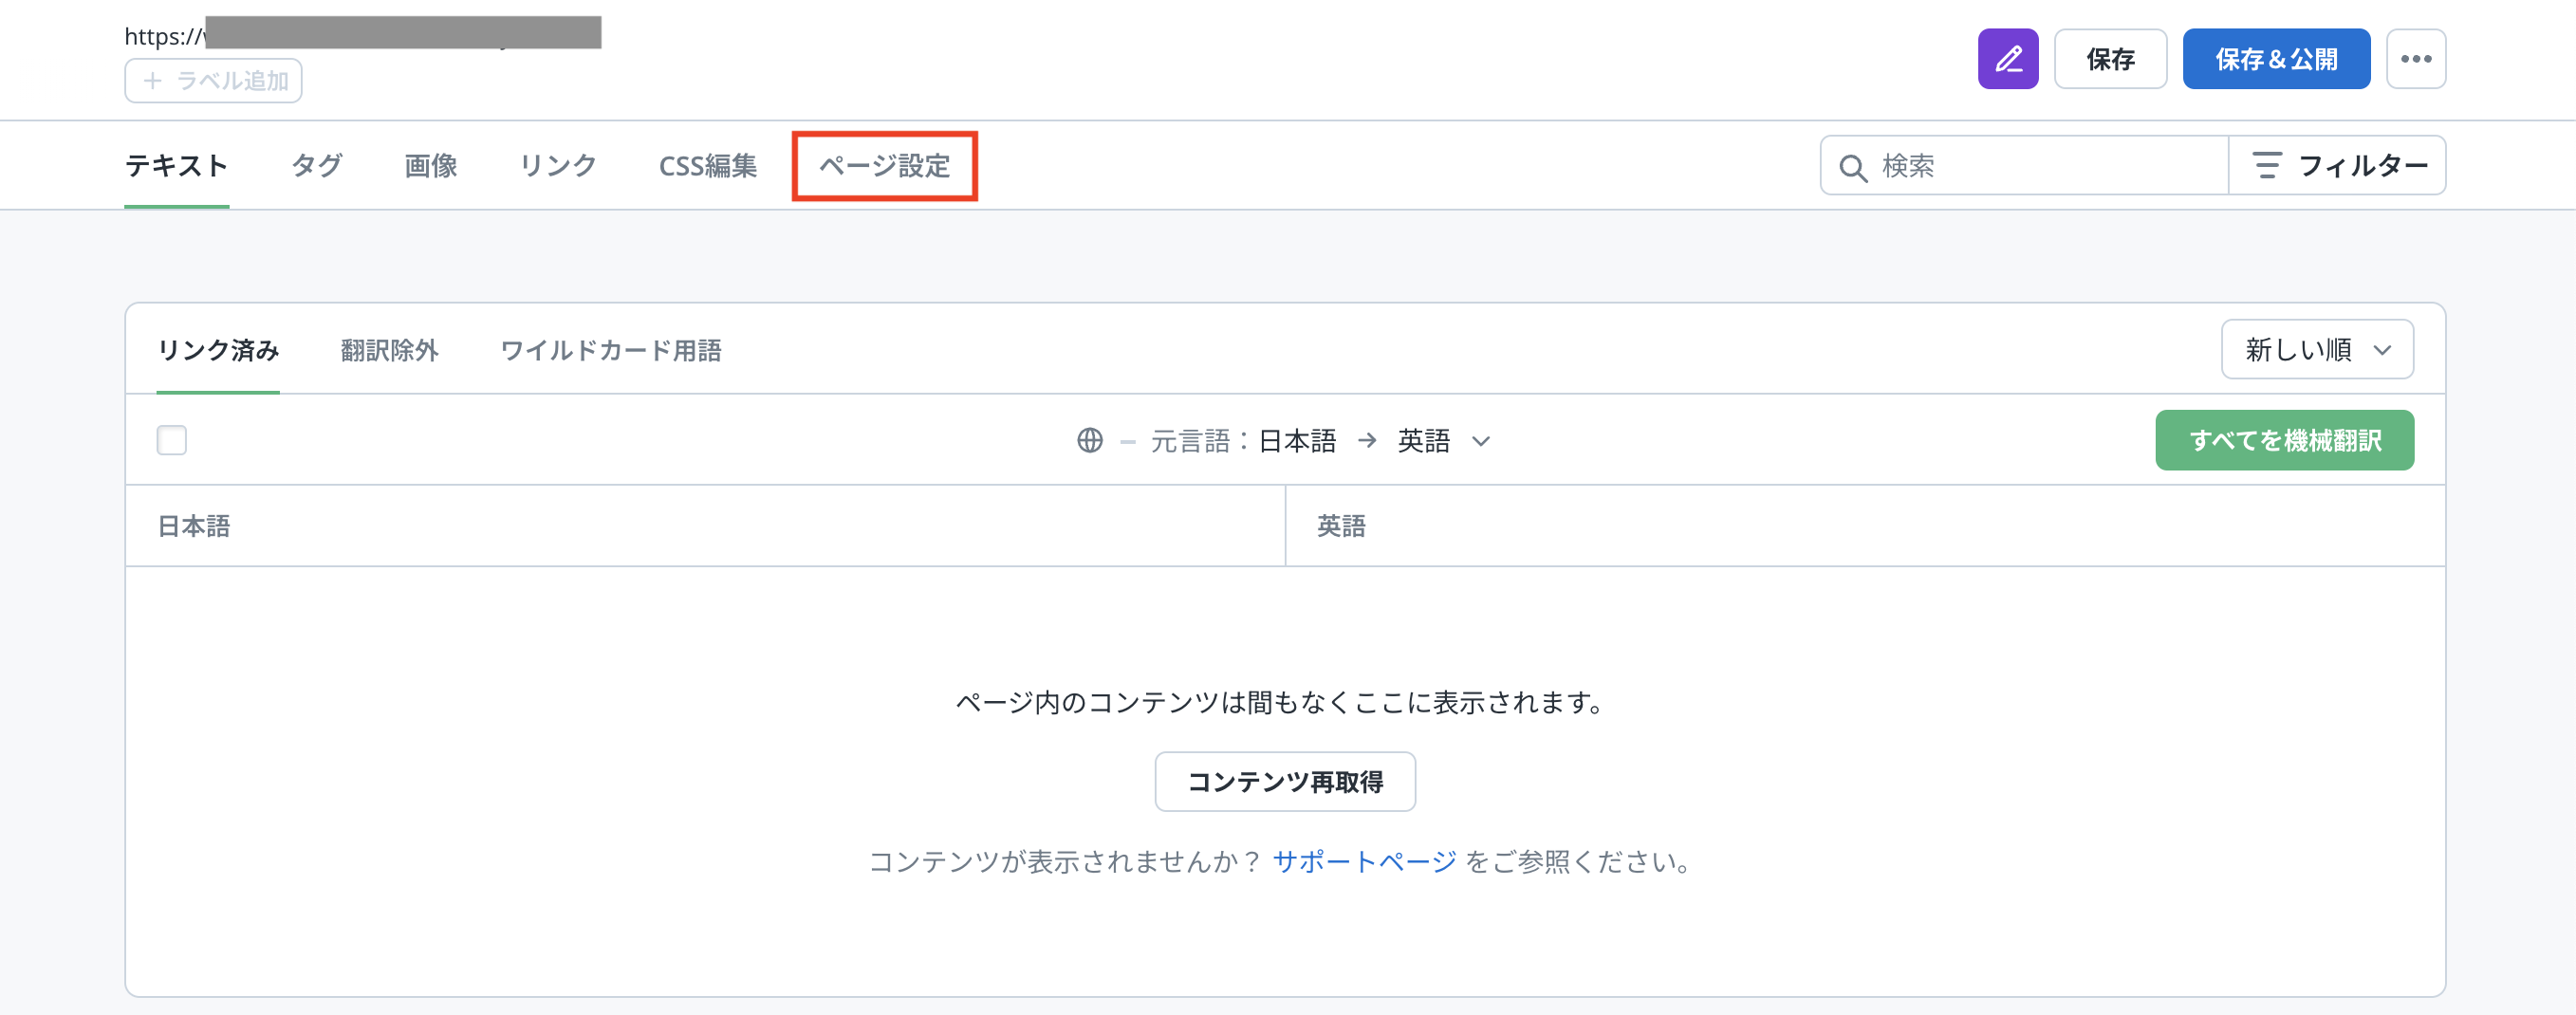This screenshot has width=2576, height=1015.
Task: Switch to the ページ設定 tab
Action: point(884,166)
